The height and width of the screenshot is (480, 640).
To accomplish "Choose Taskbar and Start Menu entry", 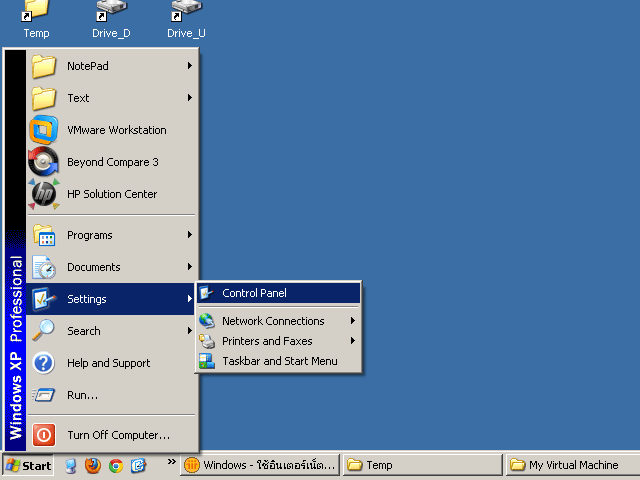I will pyautogui.click(x=279, y=361).
